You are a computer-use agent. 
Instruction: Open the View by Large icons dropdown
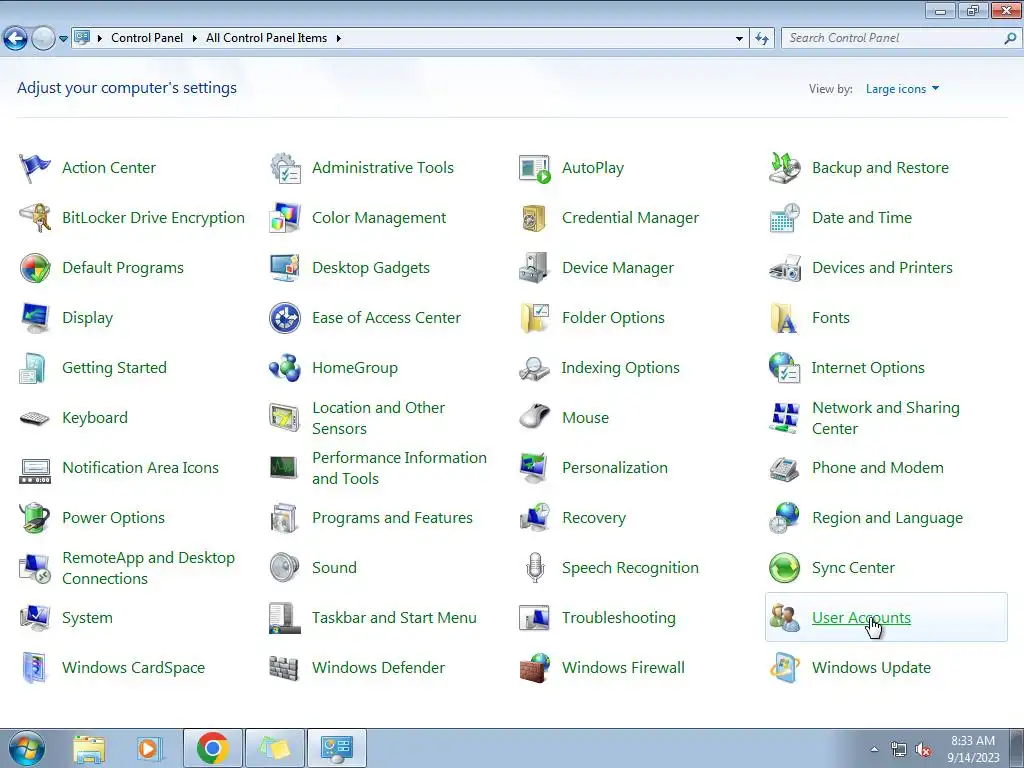coord(903,89)
